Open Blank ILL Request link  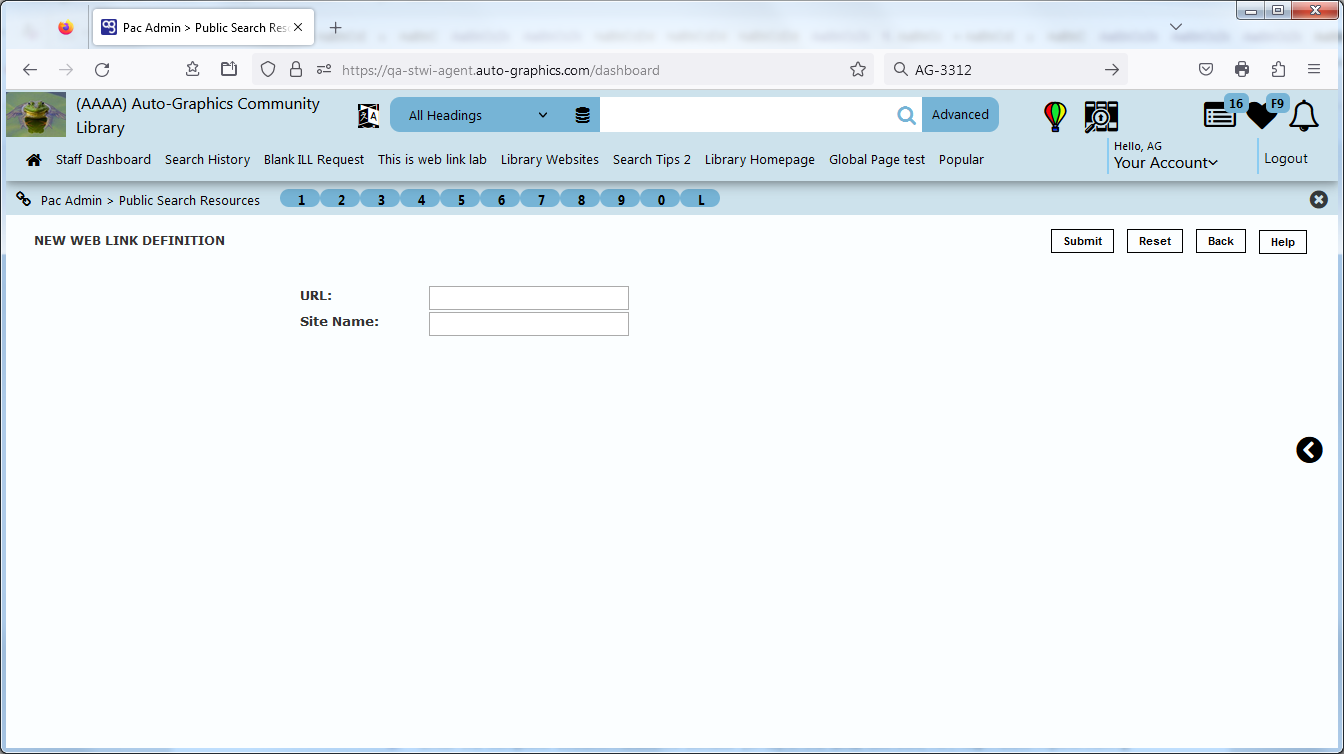[x=314, y=160]
